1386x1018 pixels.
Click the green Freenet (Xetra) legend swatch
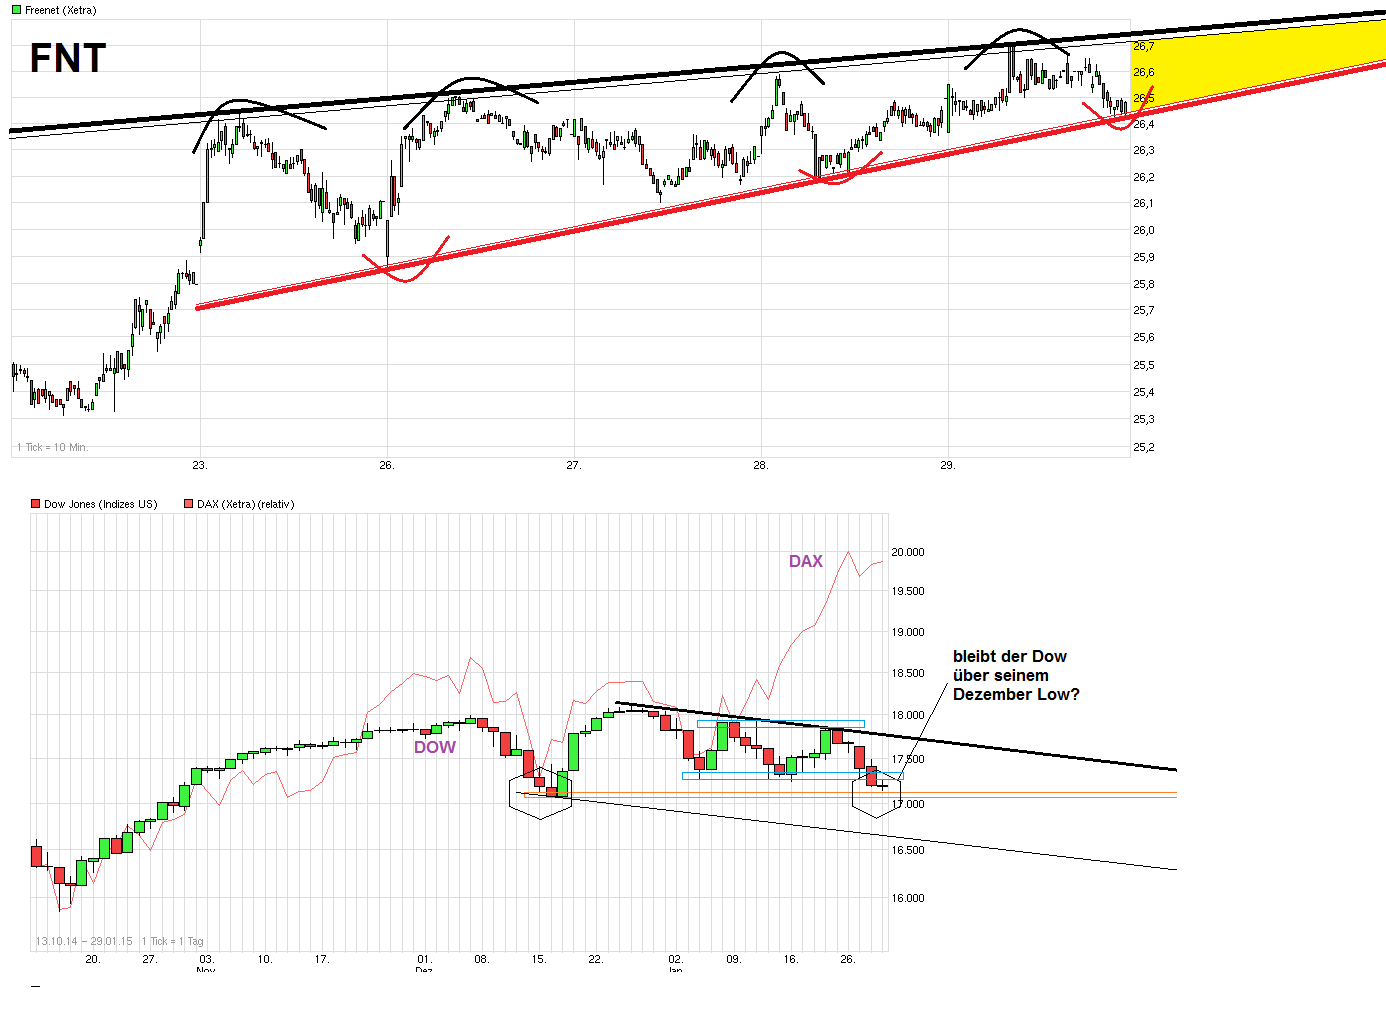click(16, 10)
